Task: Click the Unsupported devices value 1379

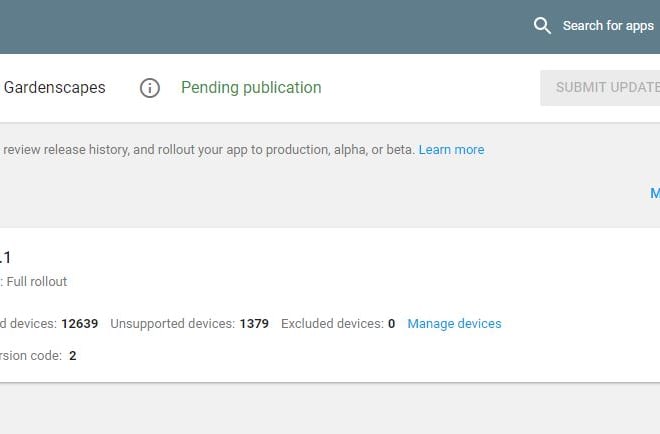Action: [x=254, y=324]
